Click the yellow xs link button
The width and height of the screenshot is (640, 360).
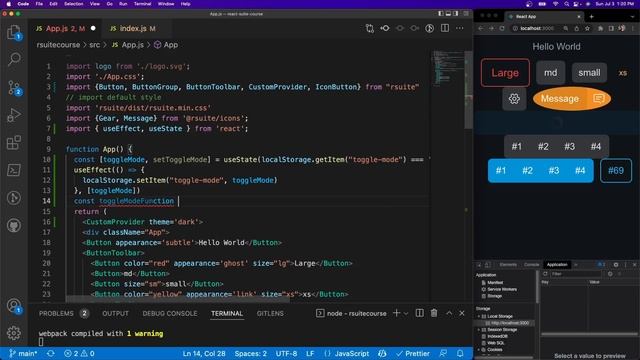click(622, 73)
